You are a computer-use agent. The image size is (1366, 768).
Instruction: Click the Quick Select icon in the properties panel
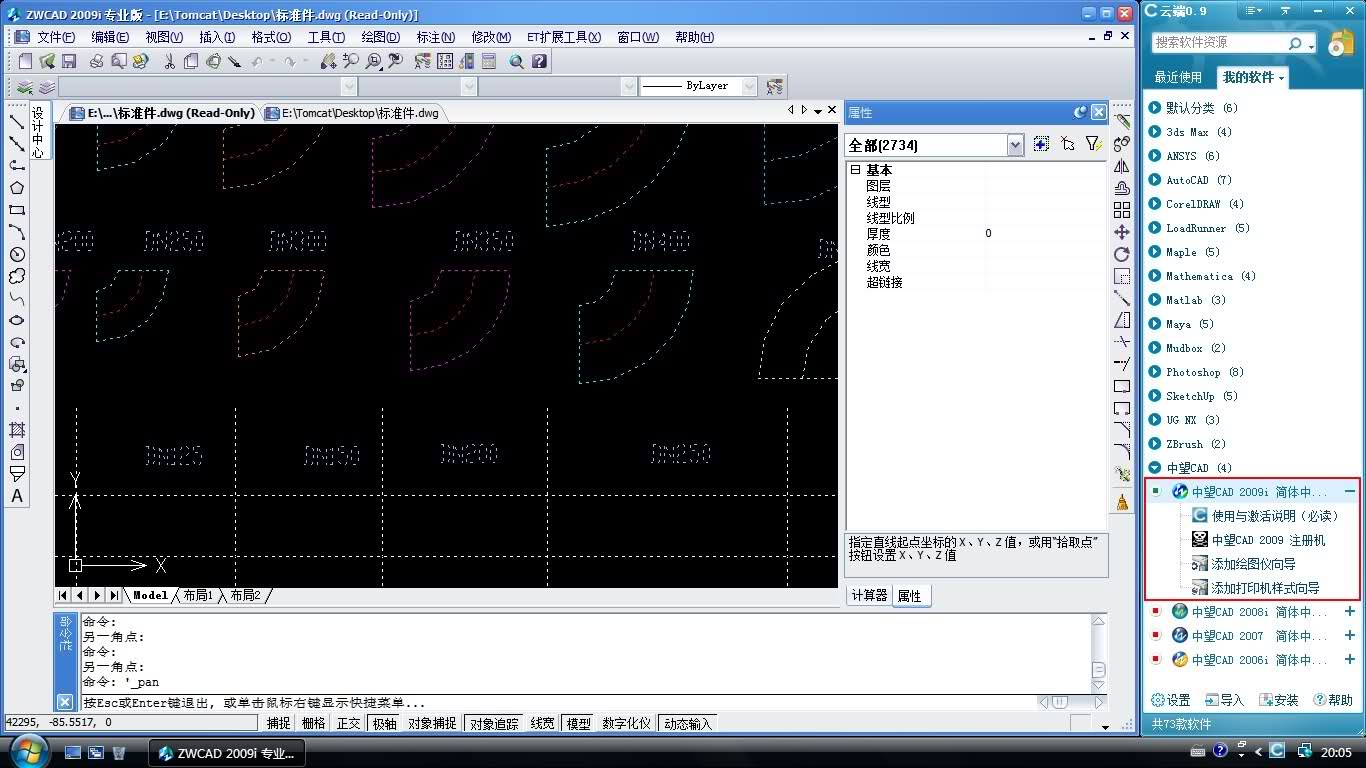pyautogui.click(x=1094, y=144)
